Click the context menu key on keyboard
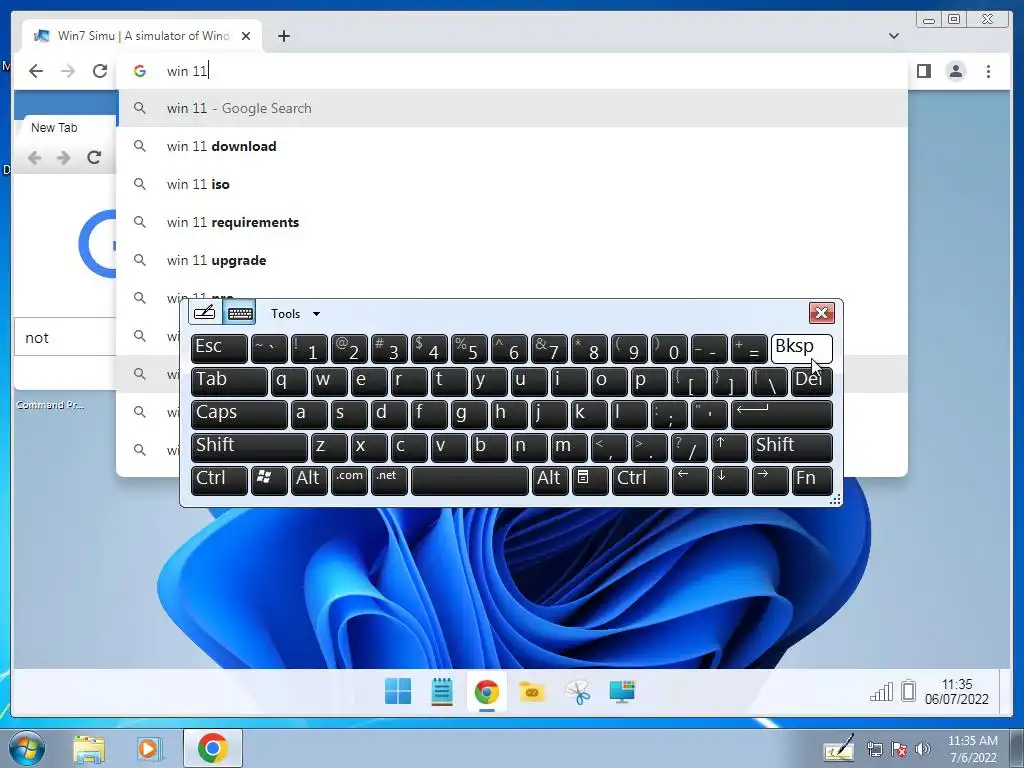 coord(590,480)
